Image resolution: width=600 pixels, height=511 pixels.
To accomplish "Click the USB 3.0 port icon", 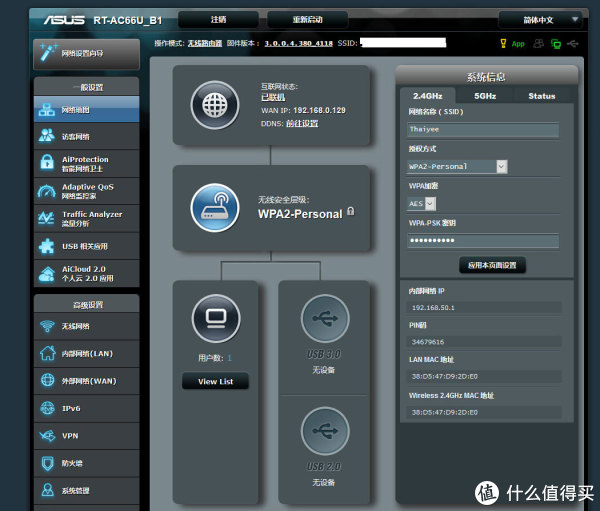I will pyautogui.click(x=325, y=318).
